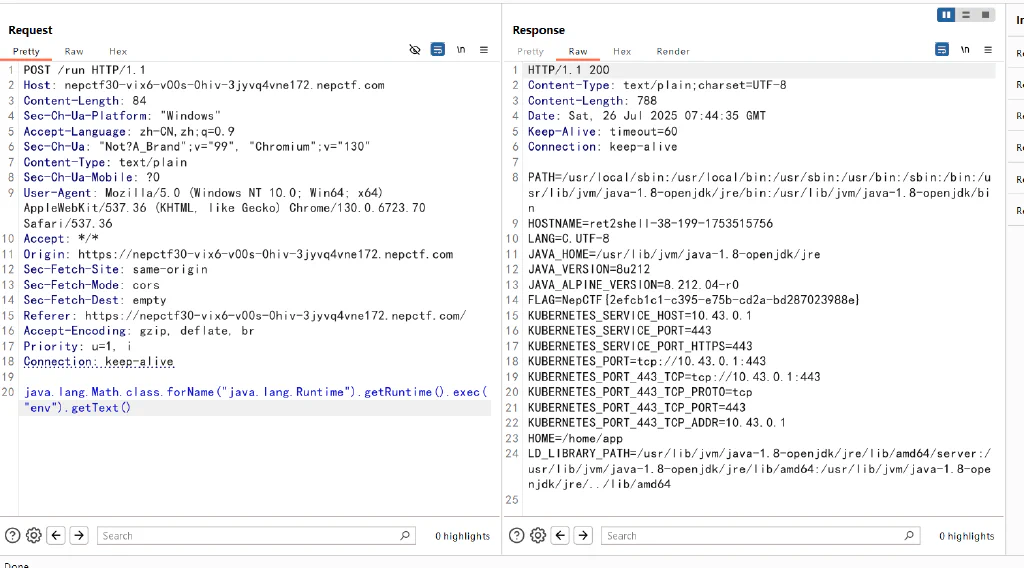Go to previous Response search match
The width and height of the screenshot is (1024, 568).
pyautogui.click(x=560, y=535)
